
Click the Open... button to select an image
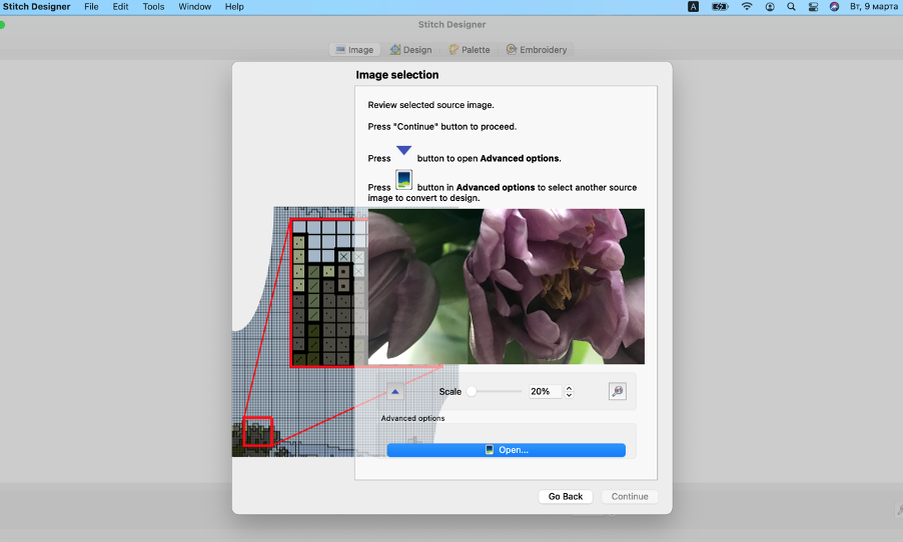tap(506, 450)
